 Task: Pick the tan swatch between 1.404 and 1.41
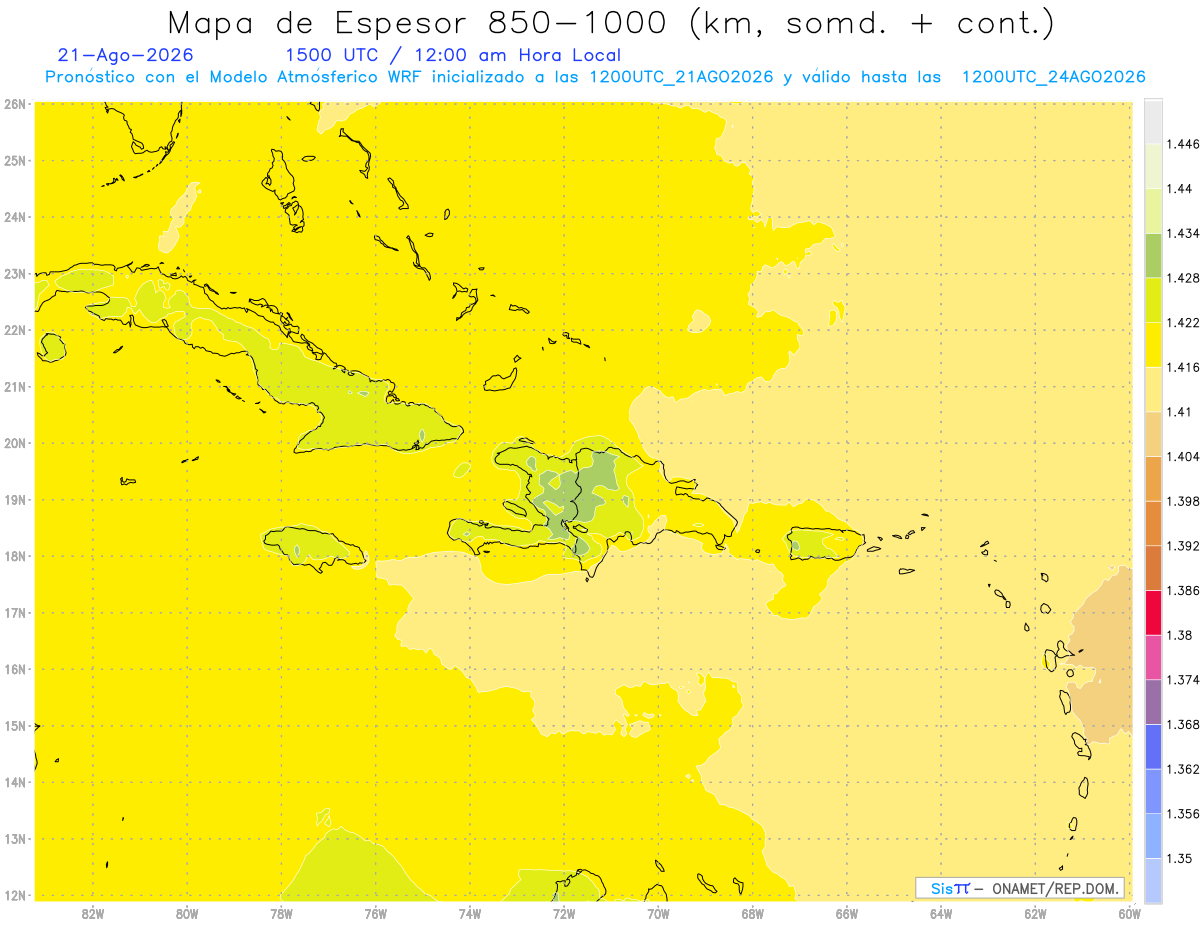1153,434
